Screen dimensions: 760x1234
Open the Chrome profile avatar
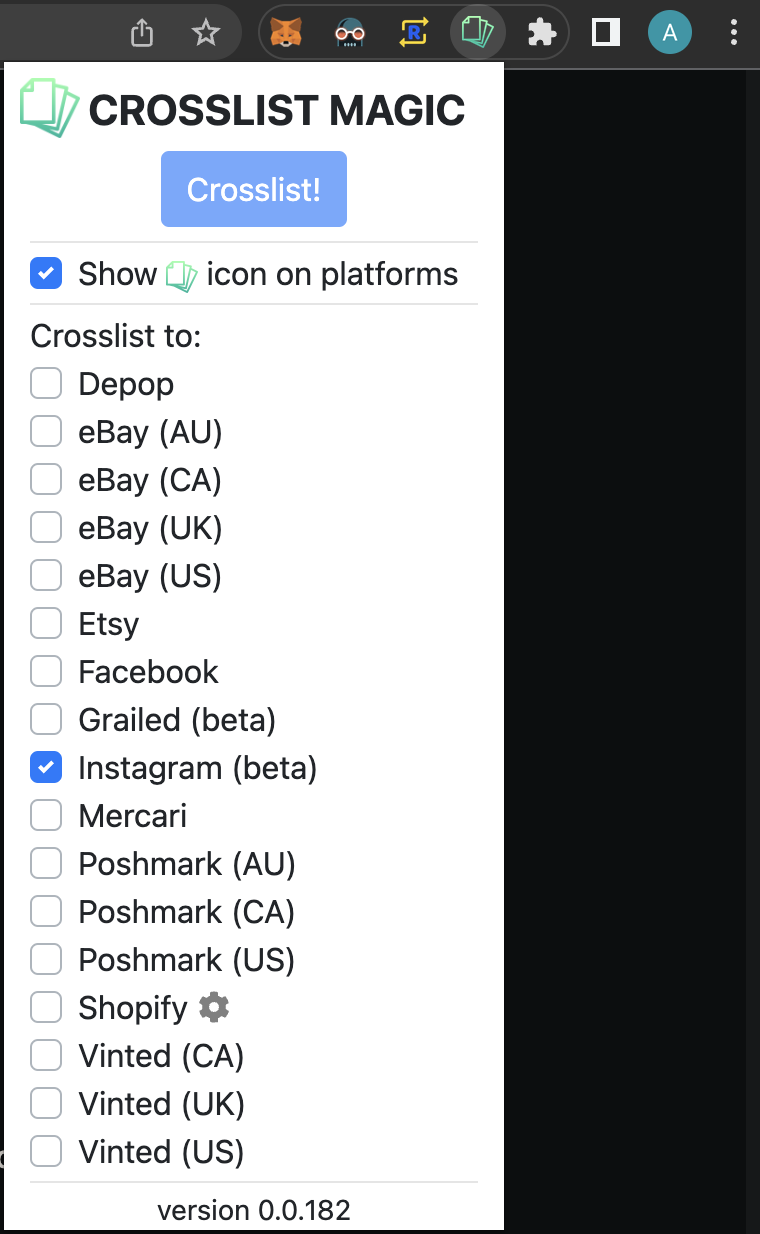click(x=669, y=33)
